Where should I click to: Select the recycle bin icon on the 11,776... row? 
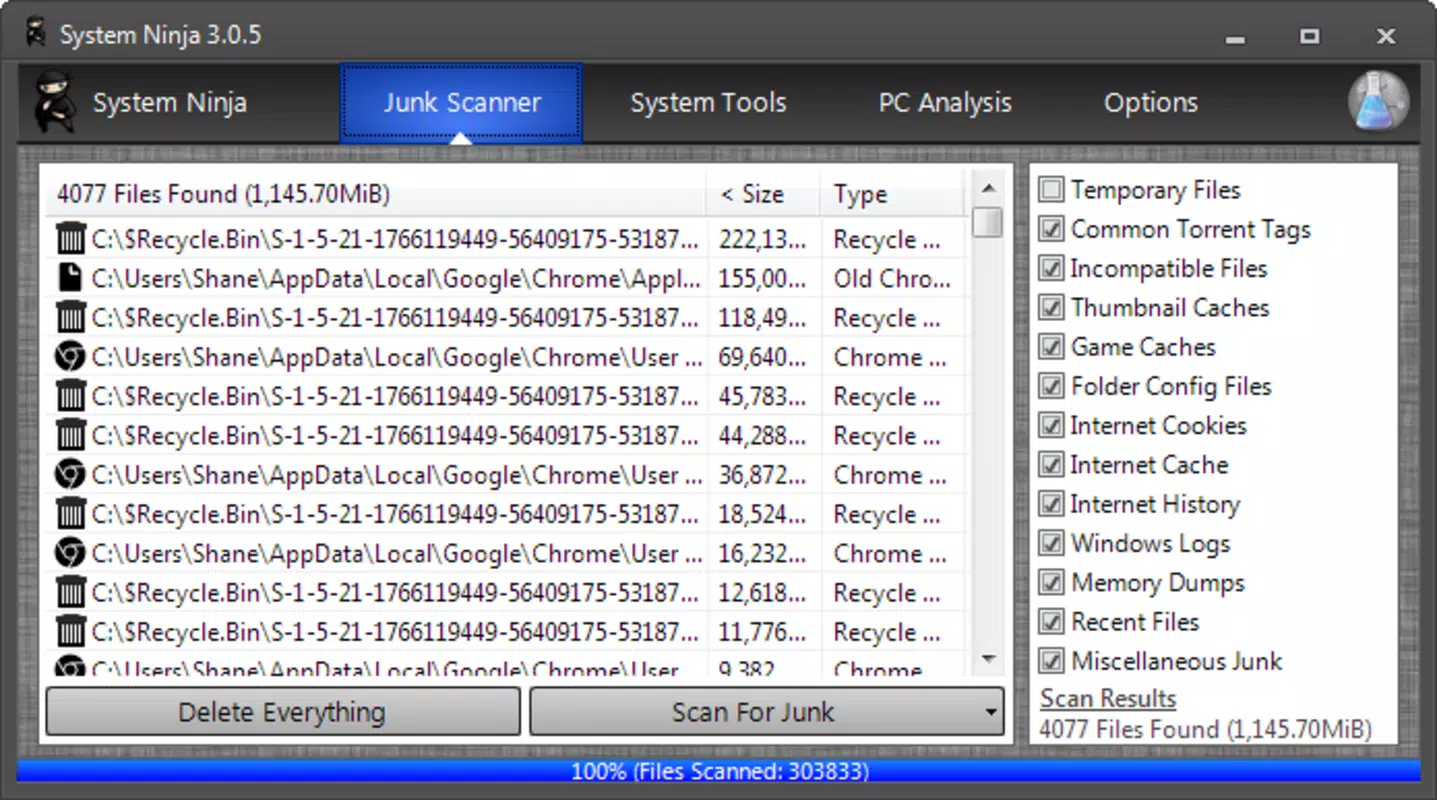pyautogui.click(x=70, y=632)
